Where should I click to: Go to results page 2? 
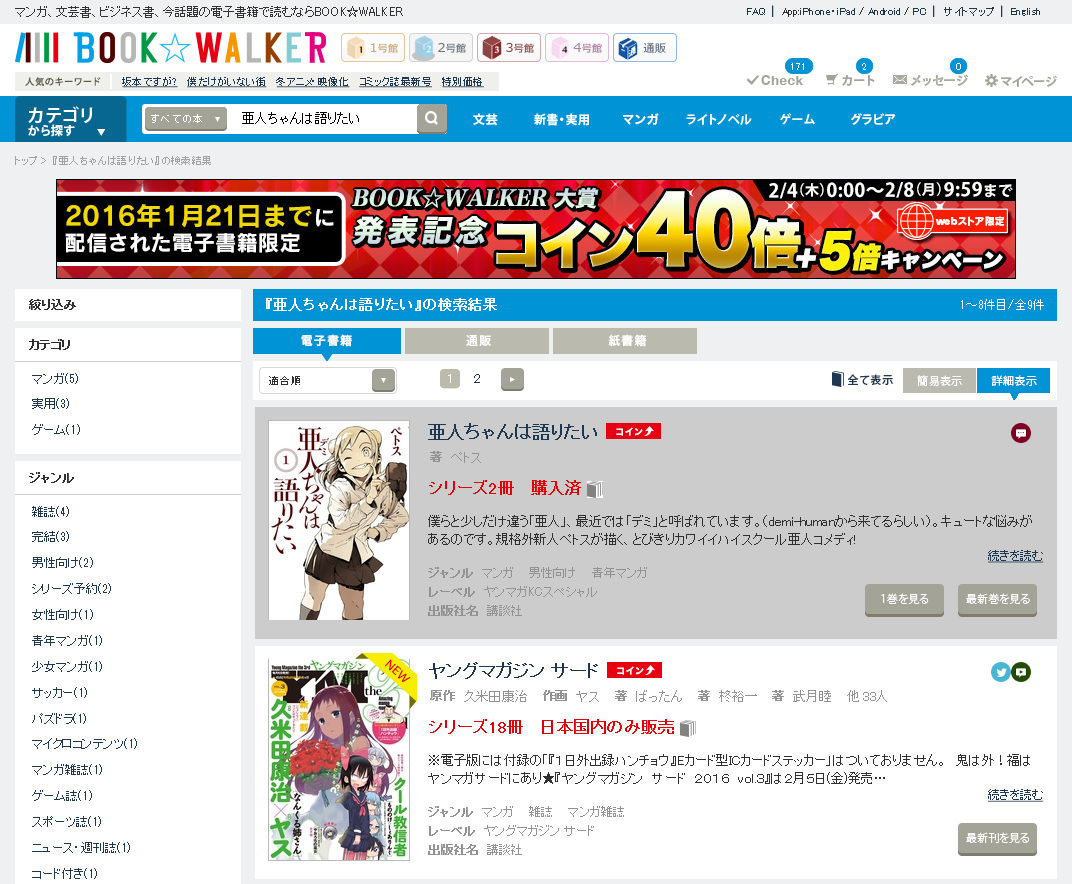477,379
